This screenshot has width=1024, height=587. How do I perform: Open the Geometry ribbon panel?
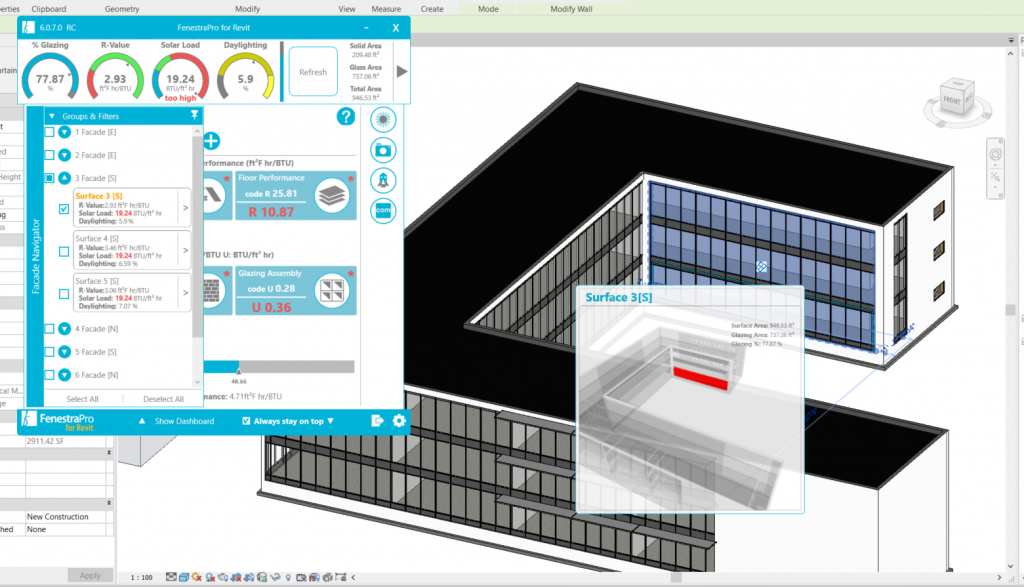122,9
